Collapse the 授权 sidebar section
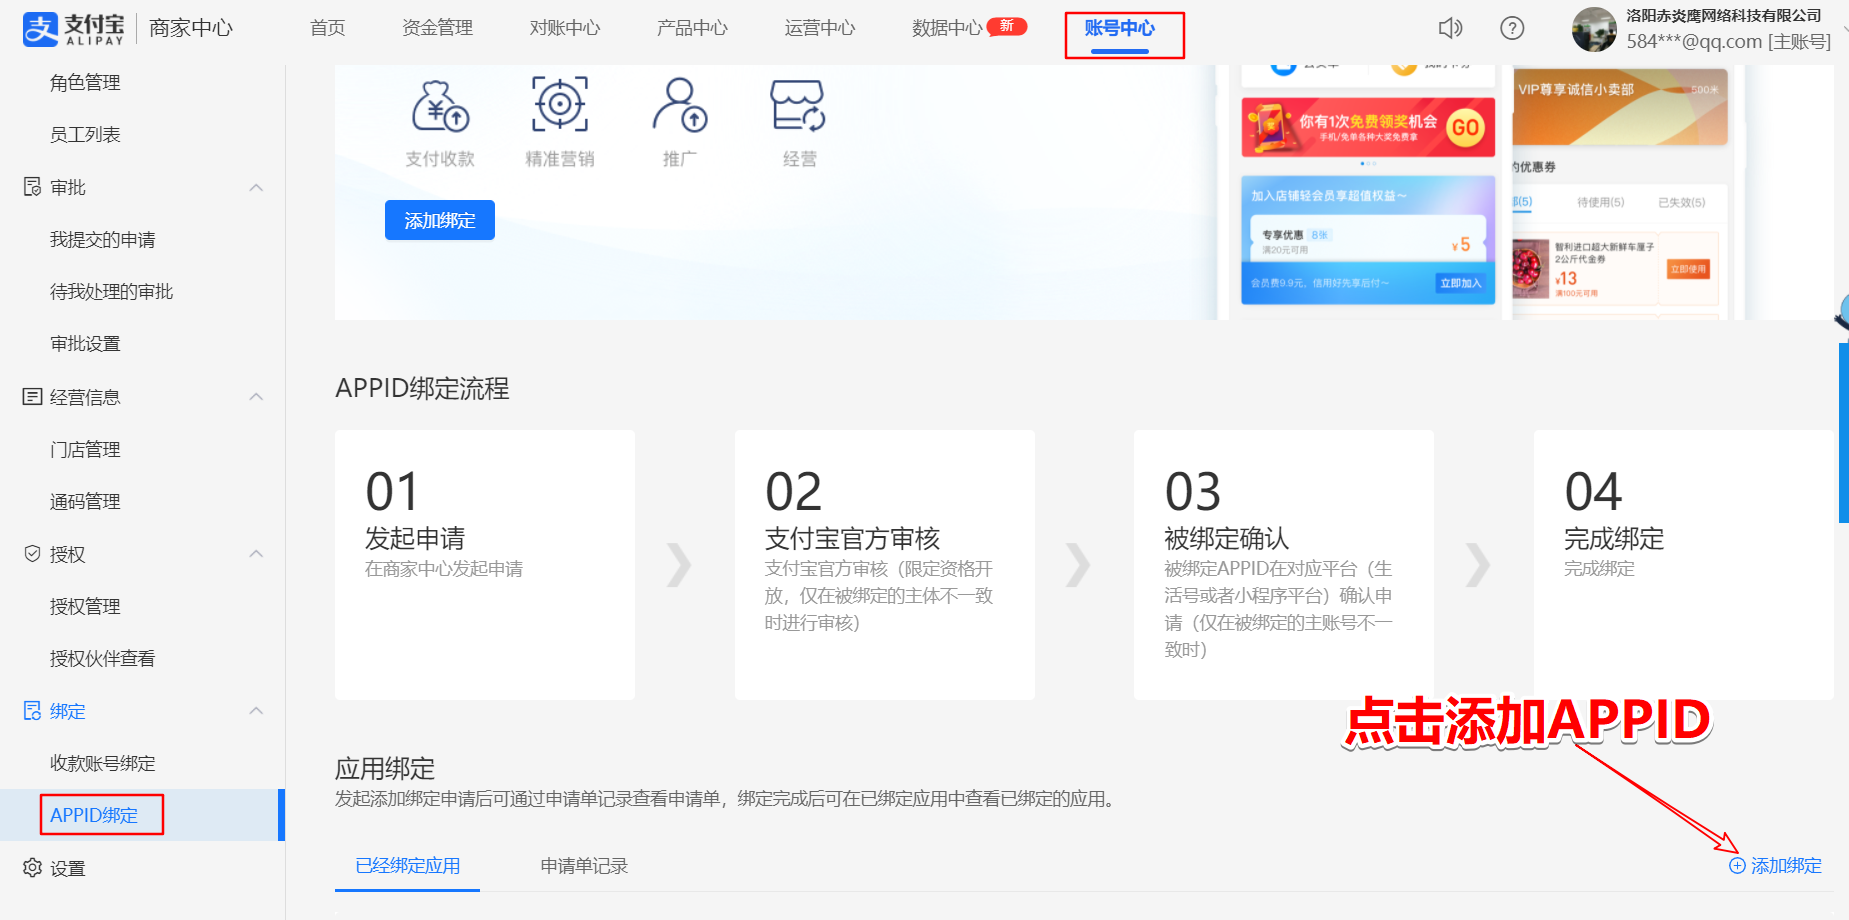 256,554
